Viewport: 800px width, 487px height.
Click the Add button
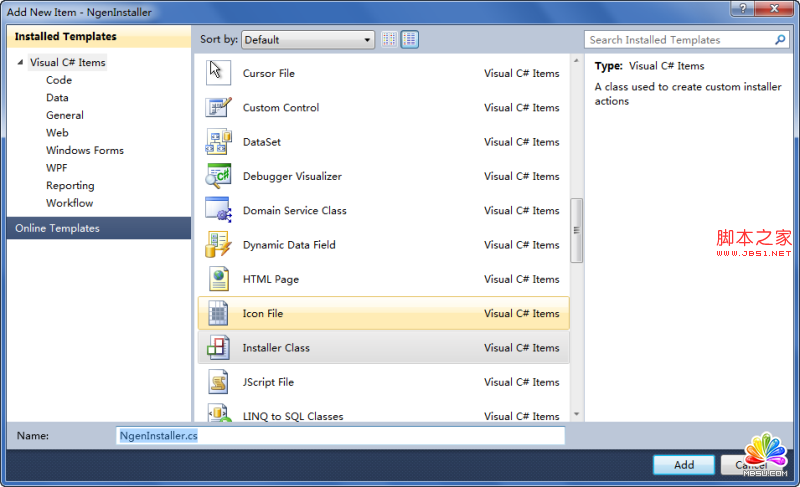(x=683, y=465)
